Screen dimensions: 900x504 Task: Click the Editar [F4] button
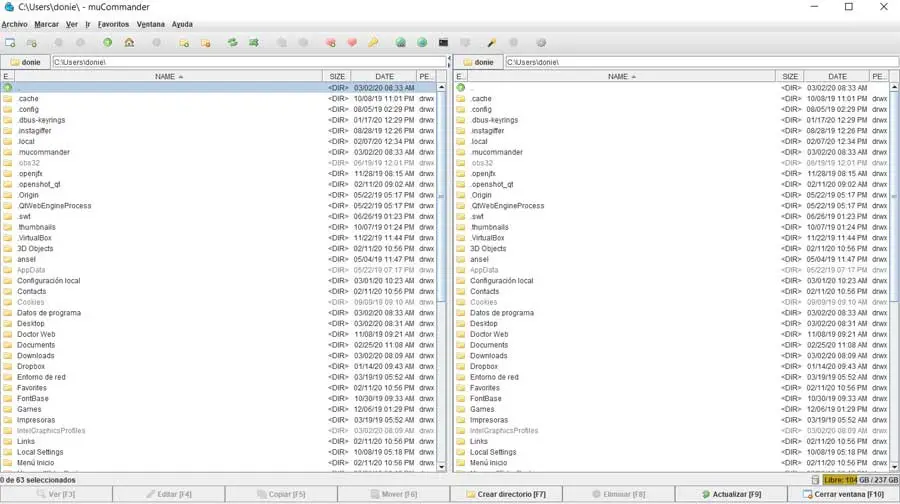(169, 494)
